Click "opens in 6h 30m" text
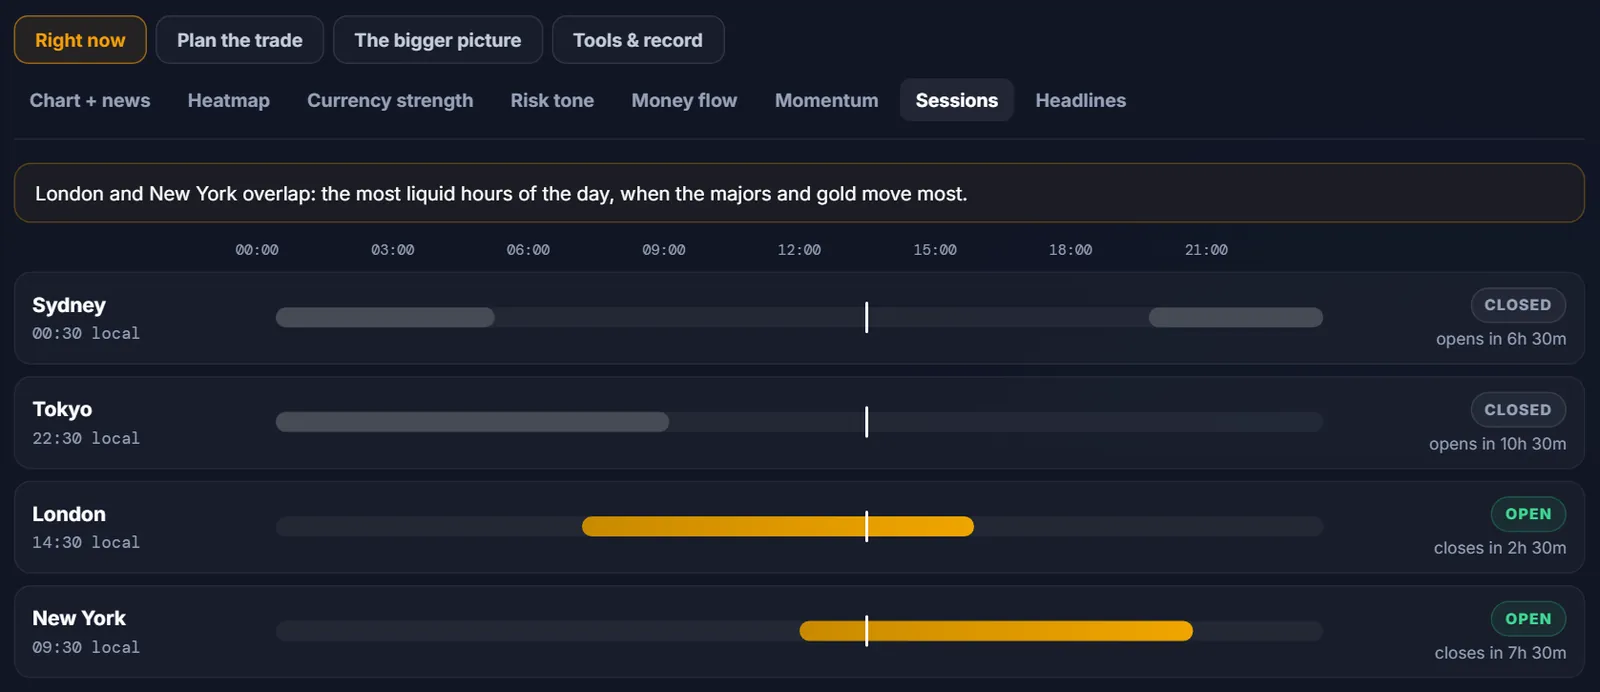 pos(1501,339)
